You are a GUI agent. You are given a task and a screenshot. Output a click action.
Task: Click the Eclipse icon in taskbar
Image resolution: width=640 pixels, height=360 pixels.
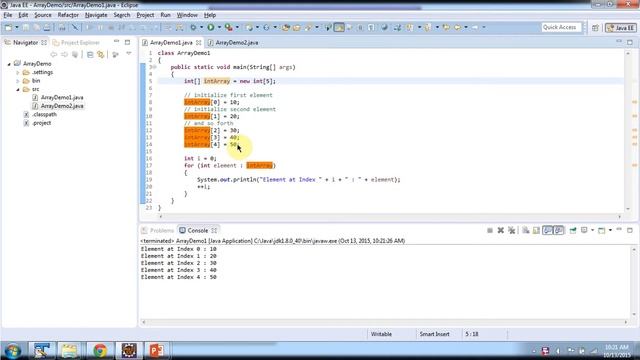(x=129, y=350)
